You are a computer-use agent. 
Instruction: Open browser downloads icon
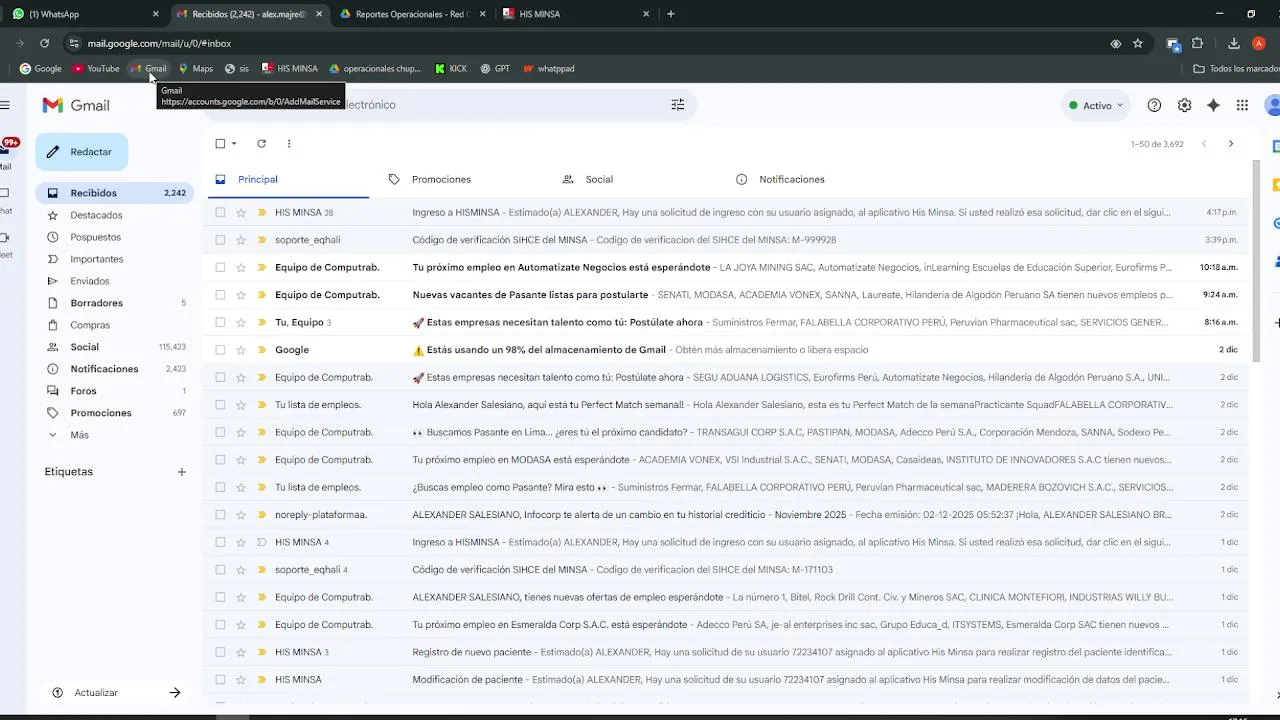(x=1234, y=43)
